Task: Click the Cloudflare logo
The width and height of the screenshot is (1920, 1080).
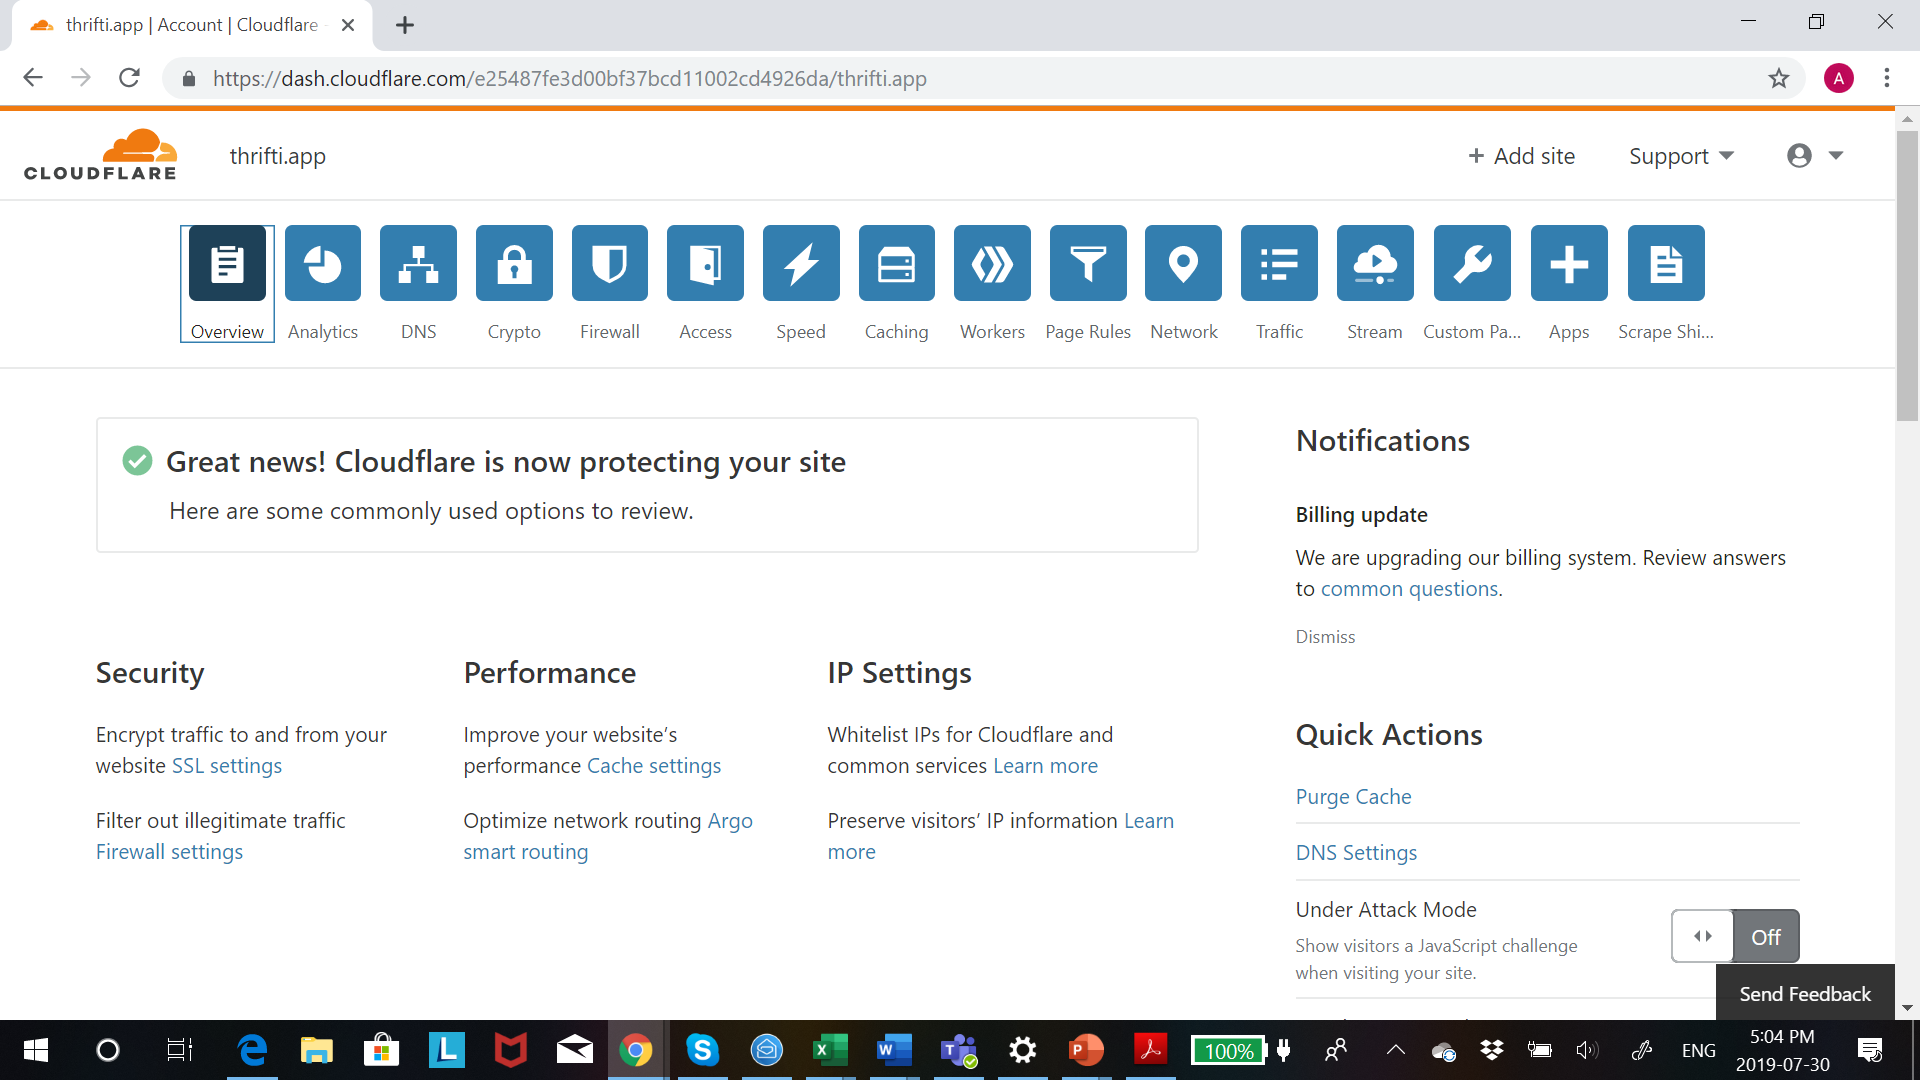Action: (100, 155)
